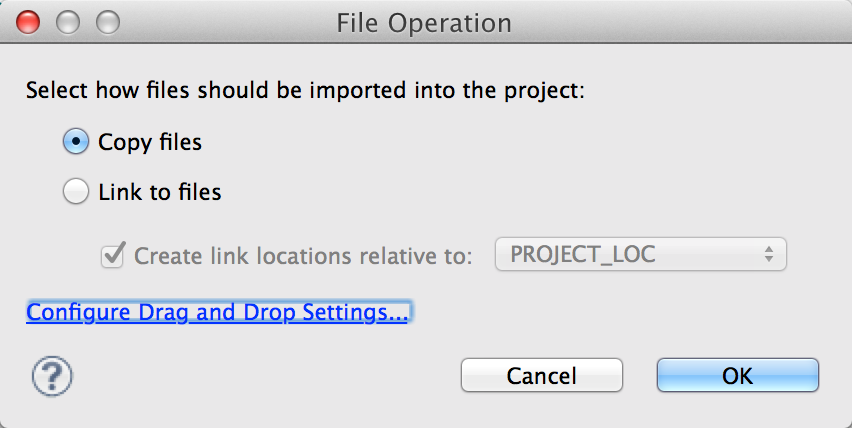Select the Copy files radio button
Screen dimensions: 852x428
pyautogui.click(x=76, y=142)
